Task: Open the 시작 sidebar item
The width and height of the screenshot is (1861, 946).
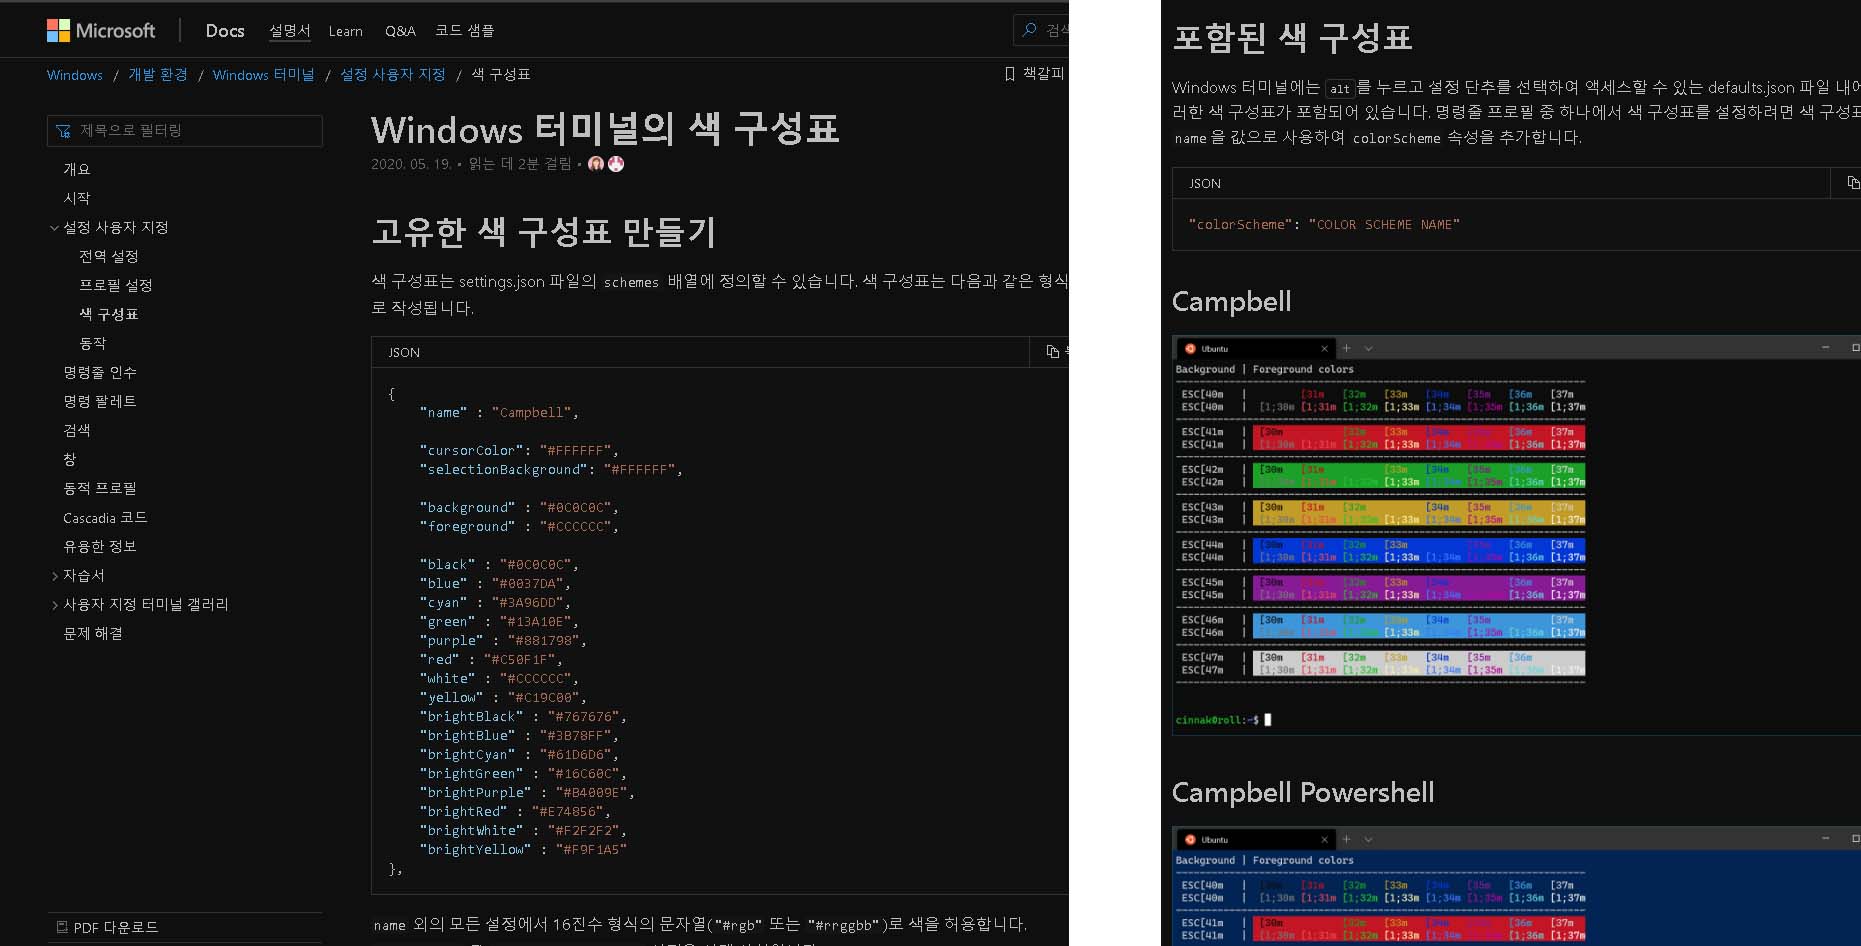Action: pos(77,198)
